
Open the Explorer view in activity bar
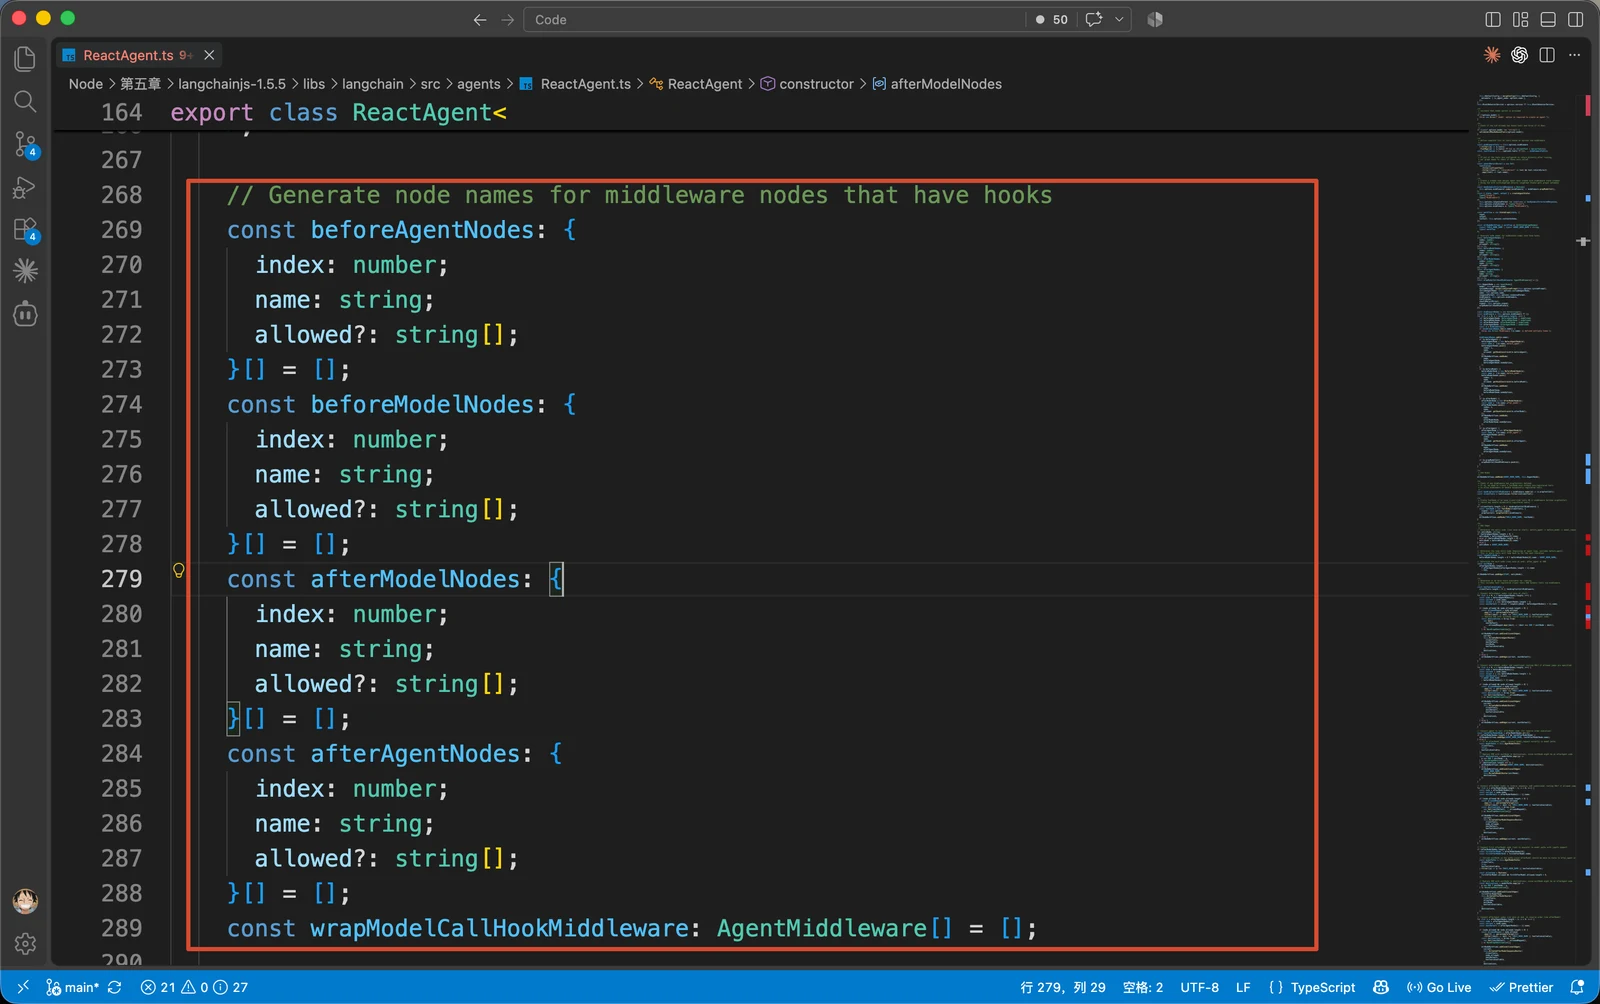[x=25, y=59]
